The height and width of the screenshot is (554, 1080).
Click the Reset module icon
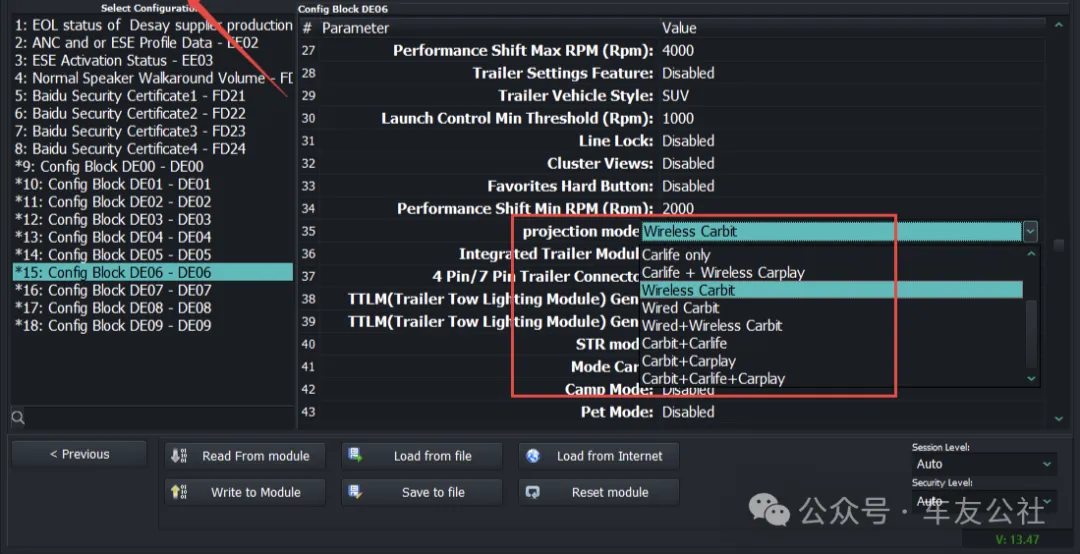point(534,492)
